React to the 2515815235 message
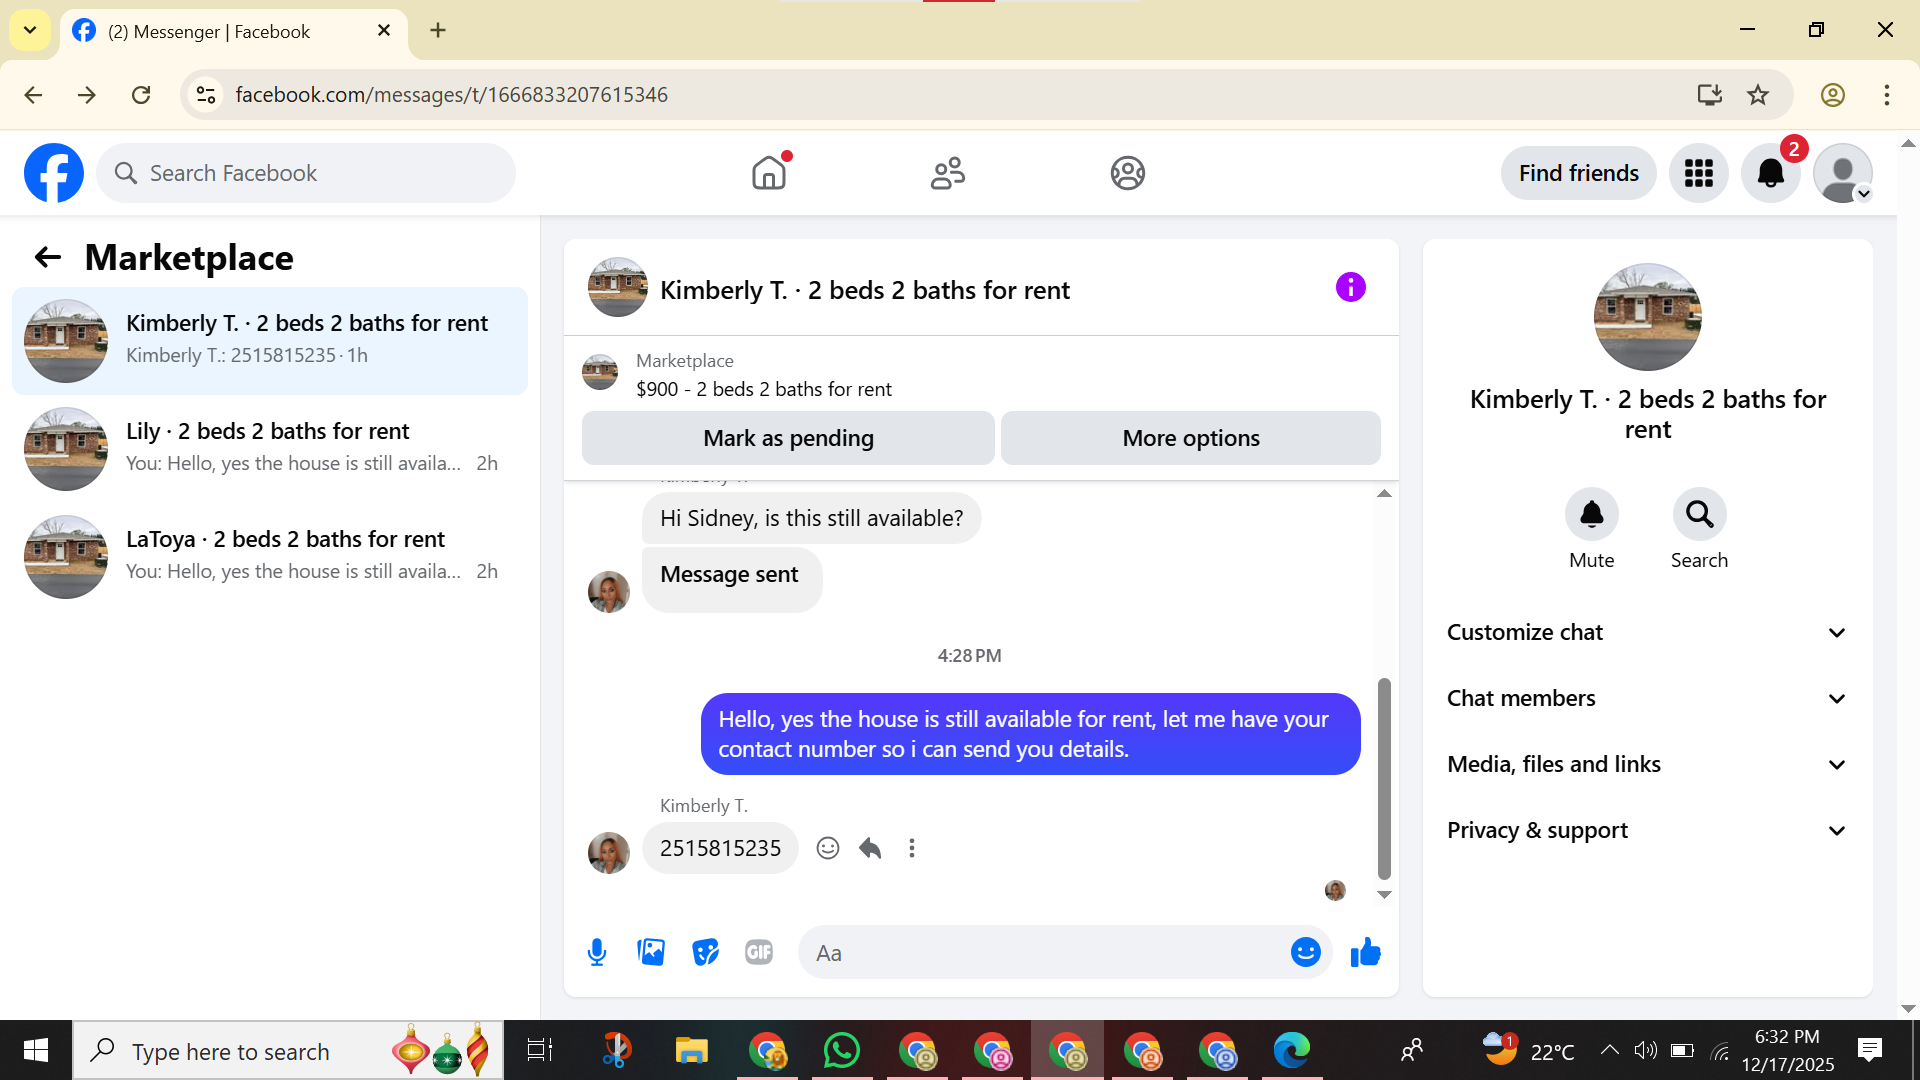 coord(827,848)
